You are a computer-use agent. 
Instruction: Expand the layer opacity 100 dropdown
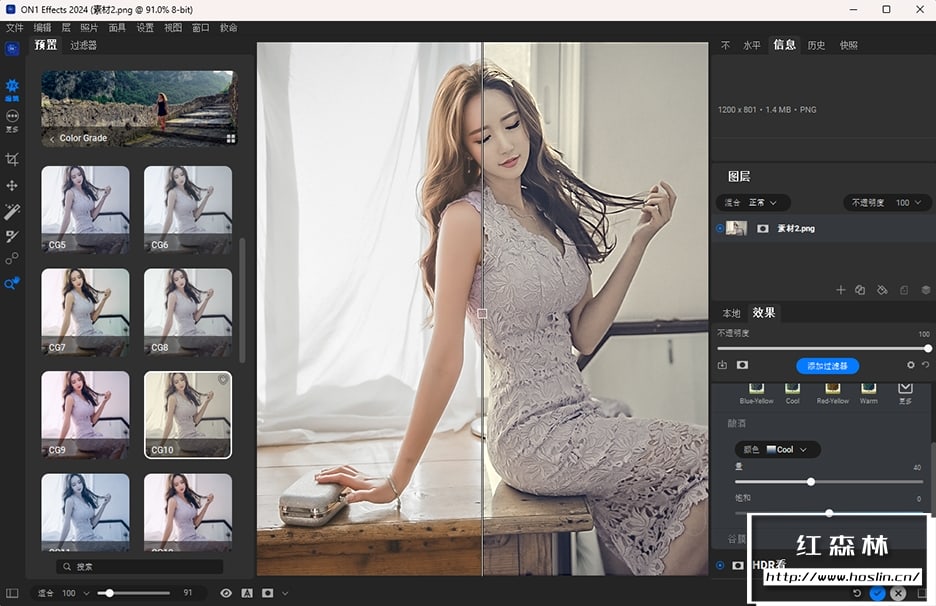(908, 202)
